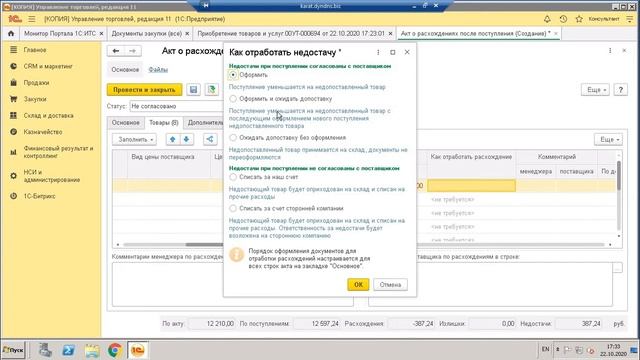This screenshot has width=640, height=360.
Task: Open notifications bell icon
Action: click(x=547, y=19)
